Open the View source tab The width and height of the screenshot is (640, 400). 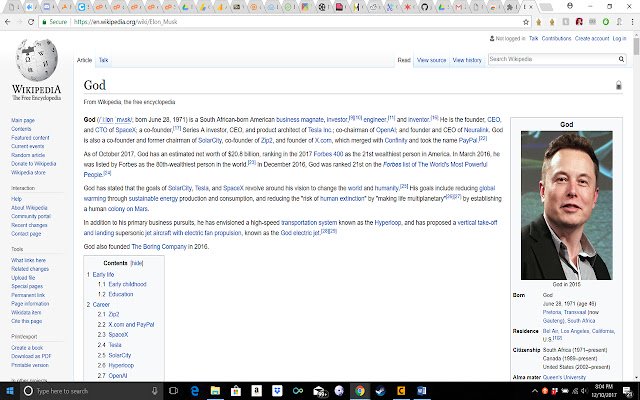431,60
